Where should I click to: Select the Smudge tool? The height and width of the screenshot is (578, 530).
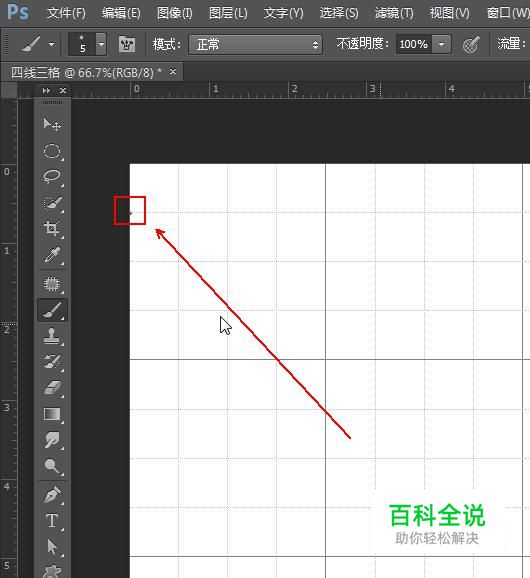pos(52,440)
